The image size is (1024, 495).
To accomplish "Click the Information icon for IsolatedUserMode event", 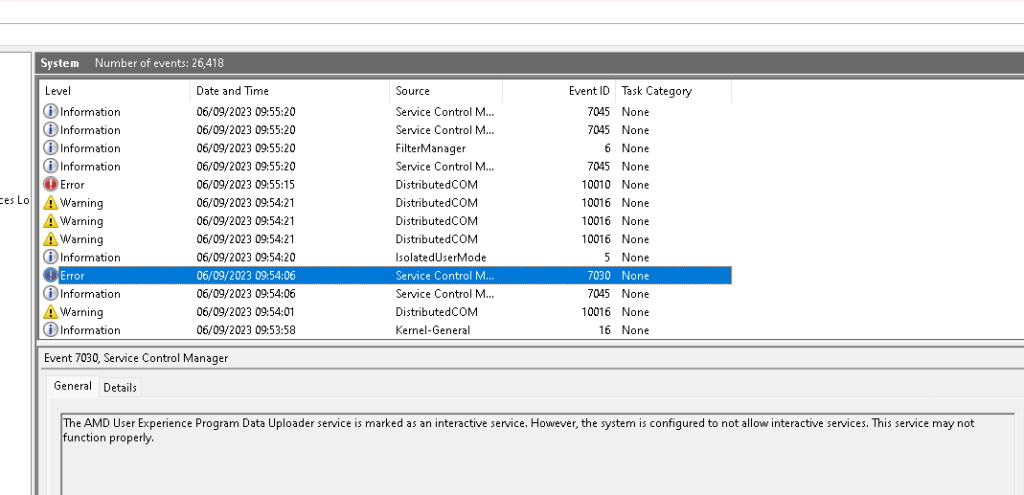I will click(x=50, y=257).
